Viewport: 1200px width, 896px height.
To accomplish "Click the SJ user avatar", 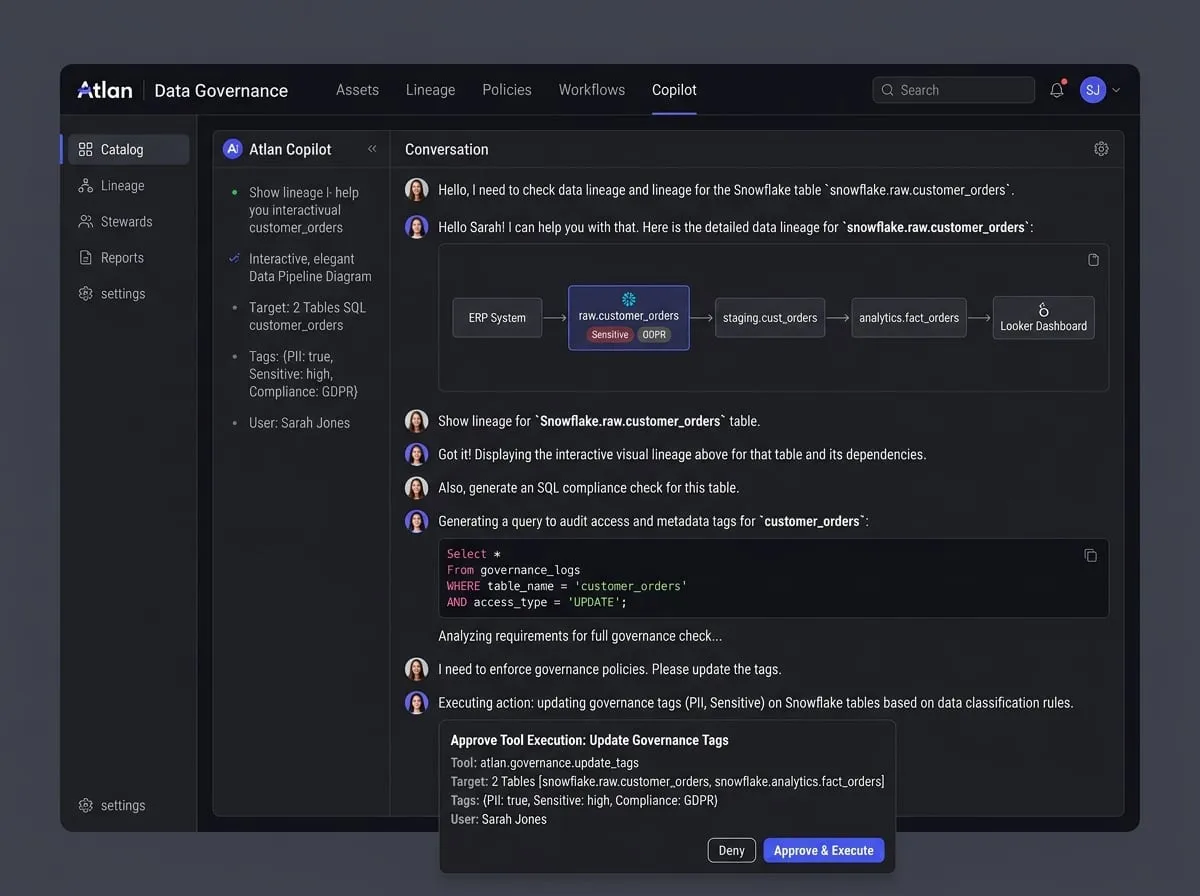I will pos(1093,90).
